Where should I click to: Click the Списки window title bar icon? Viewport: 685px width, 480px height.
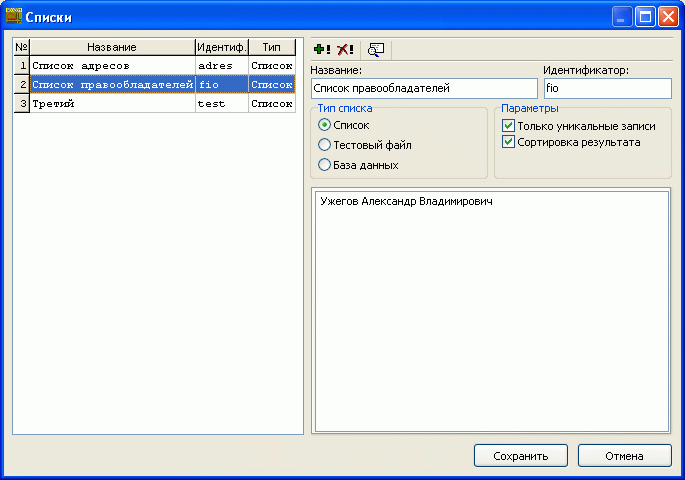click(14, 17)
